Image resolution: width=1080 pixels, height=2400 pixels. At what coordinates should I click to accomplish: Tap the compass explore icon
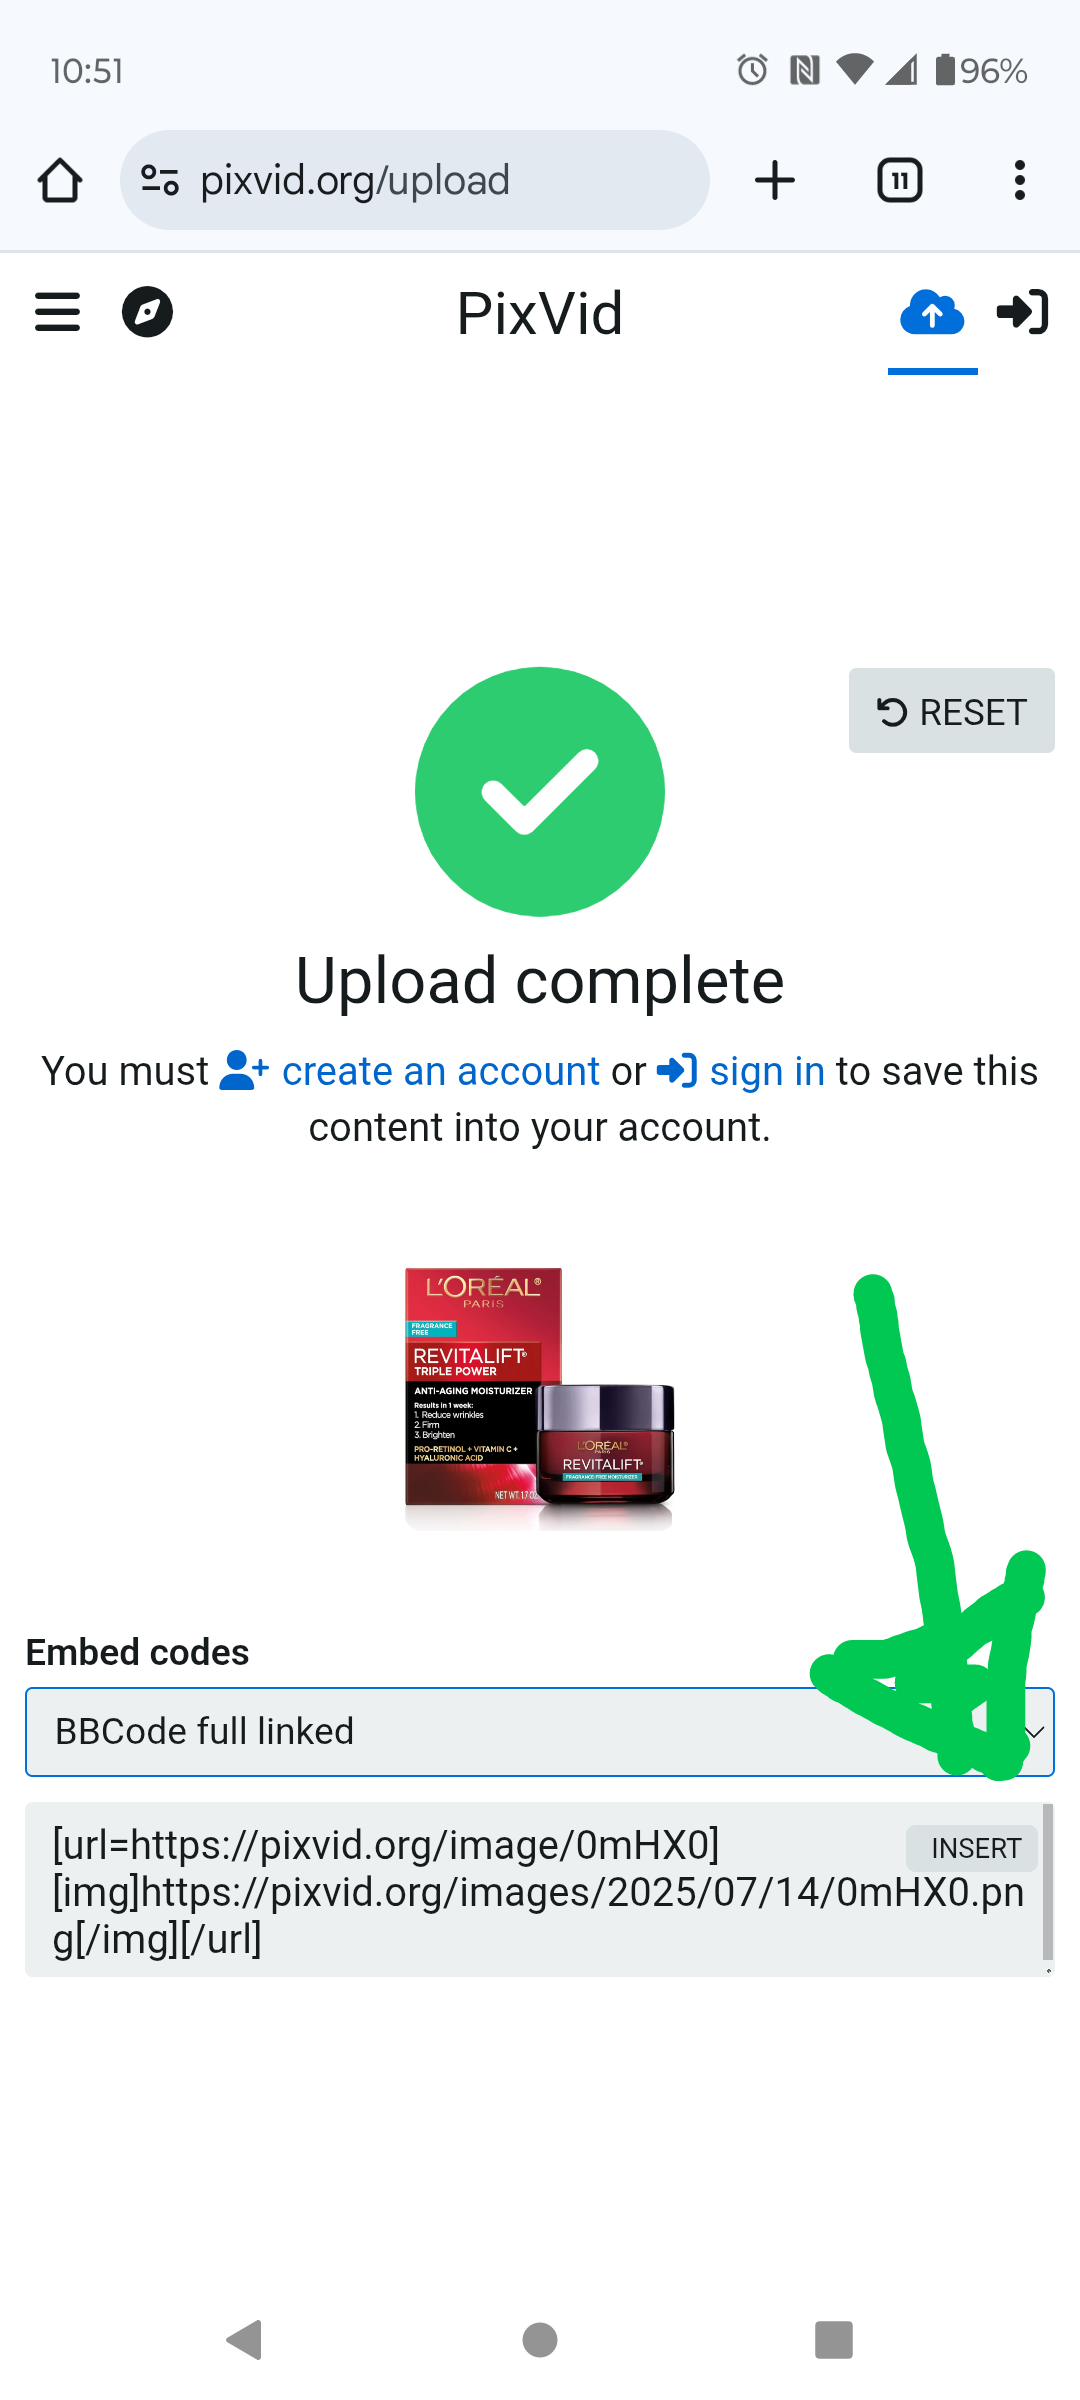[x=147, y=312]
